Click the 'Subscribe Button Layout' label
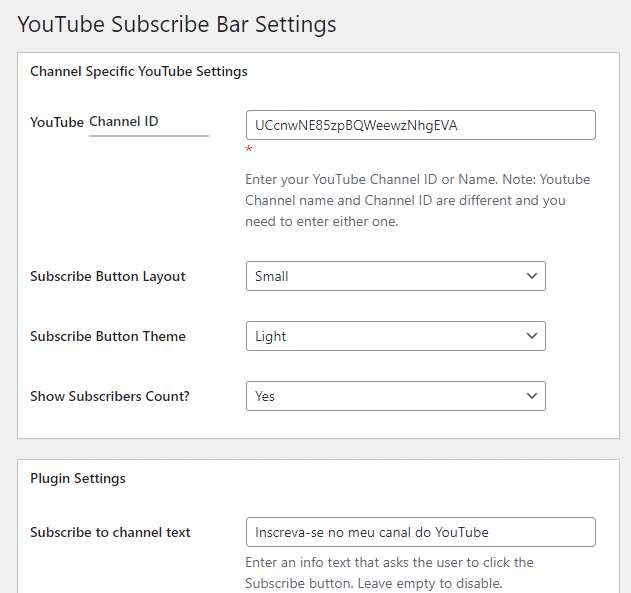This screenshot has width=631, height=593. pyautogui.click(x=108, y=276)
